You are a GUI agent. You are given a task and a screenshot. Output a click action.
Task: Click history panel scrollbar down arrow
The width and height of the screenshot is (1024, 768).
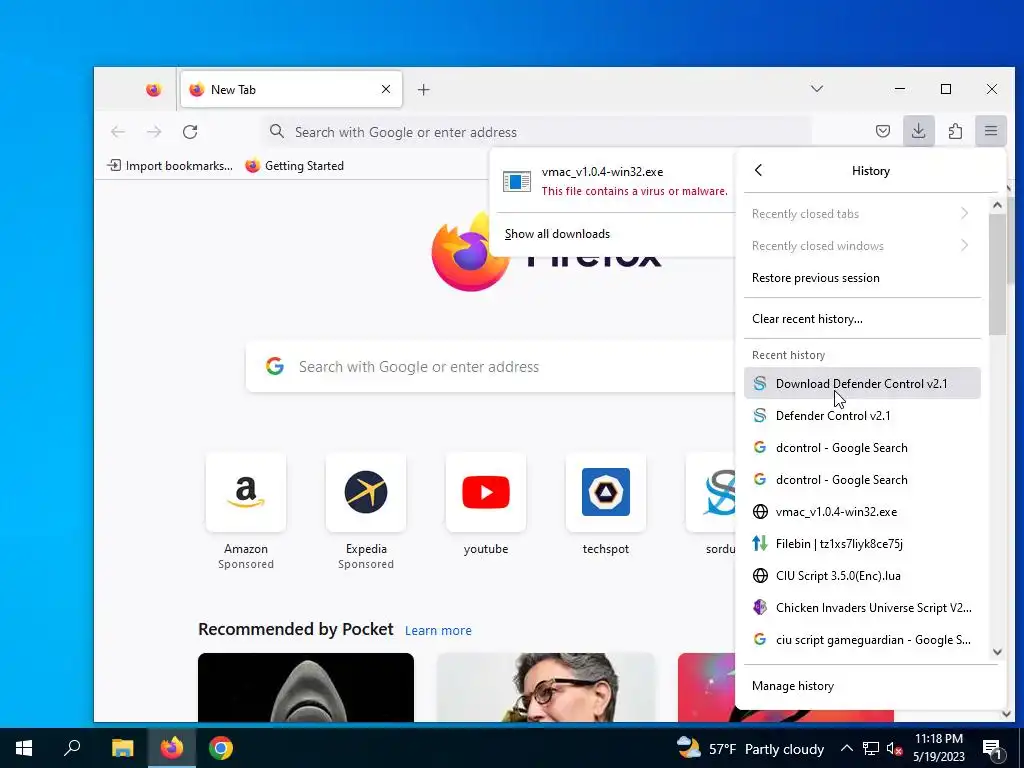997,652
